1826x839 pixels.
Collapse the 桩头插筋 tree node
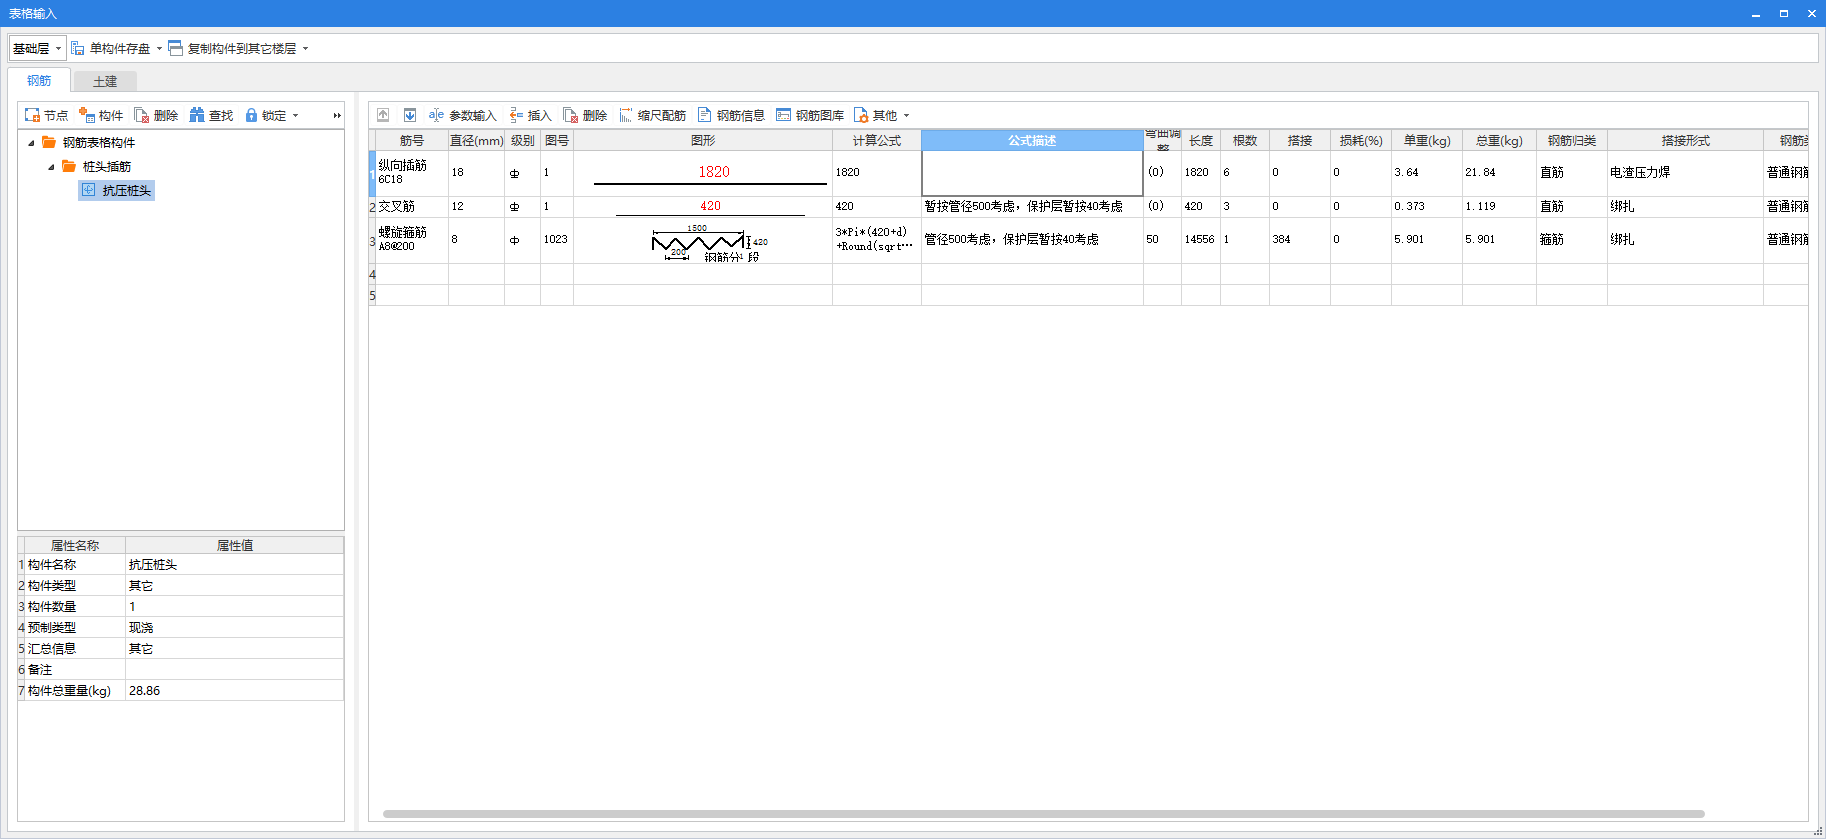tap(51, 166)
